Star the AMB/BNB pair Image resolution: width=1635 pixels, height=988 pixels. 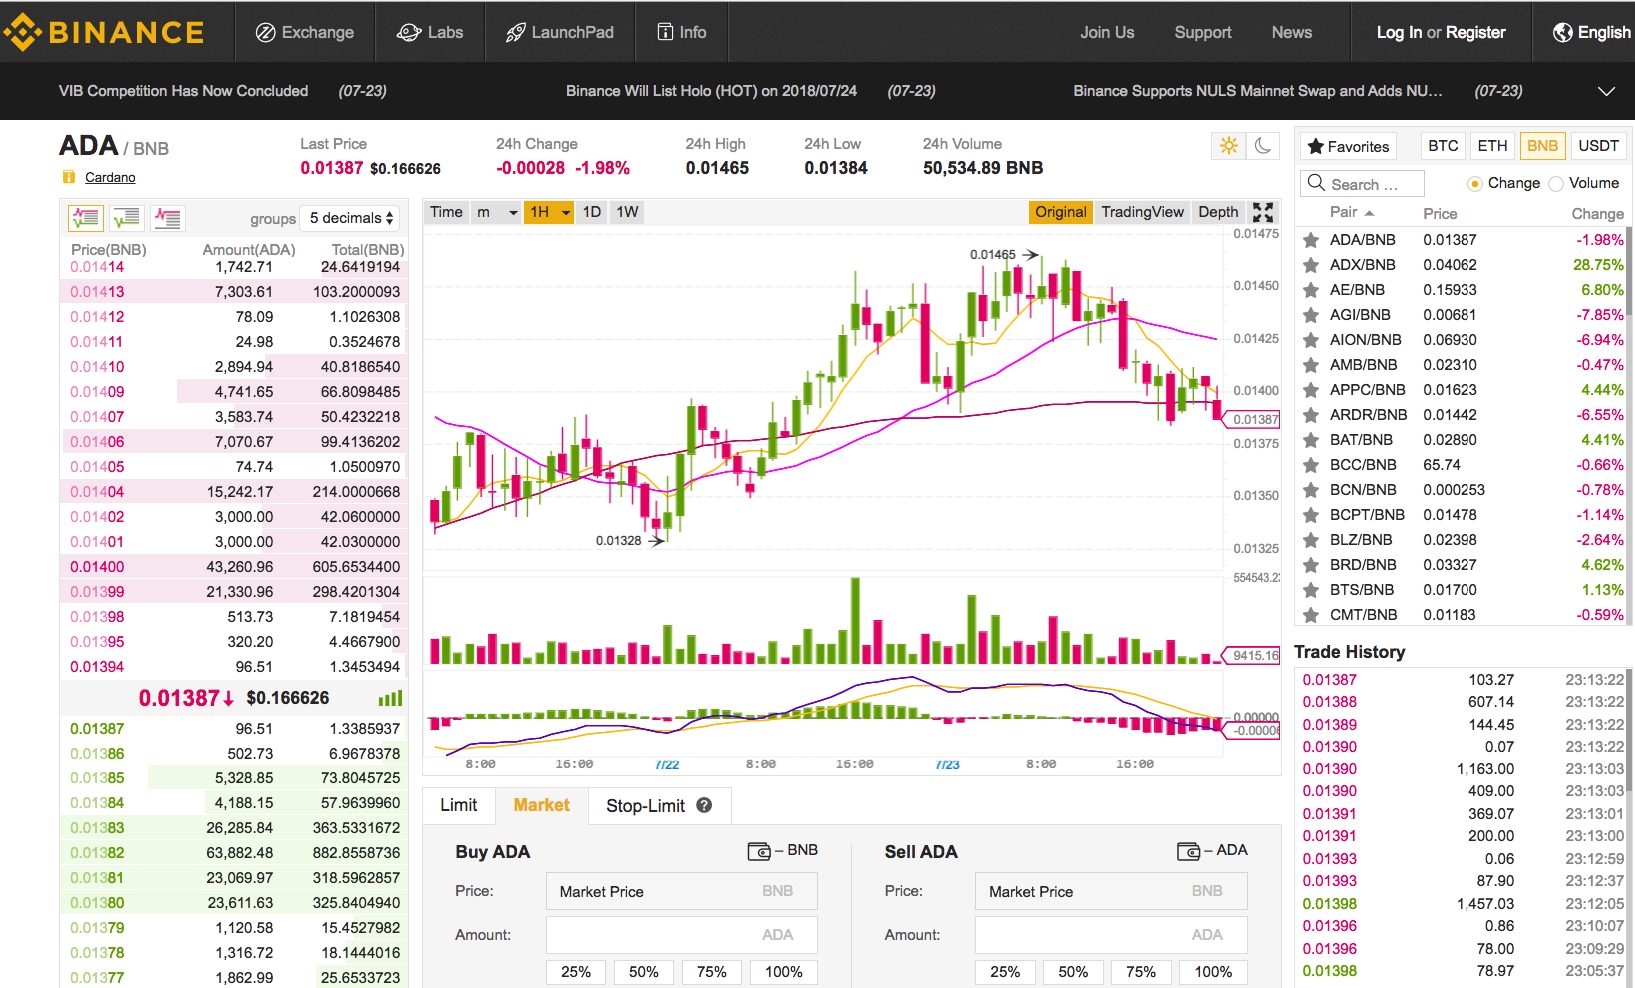click(x=1310, y=365)
